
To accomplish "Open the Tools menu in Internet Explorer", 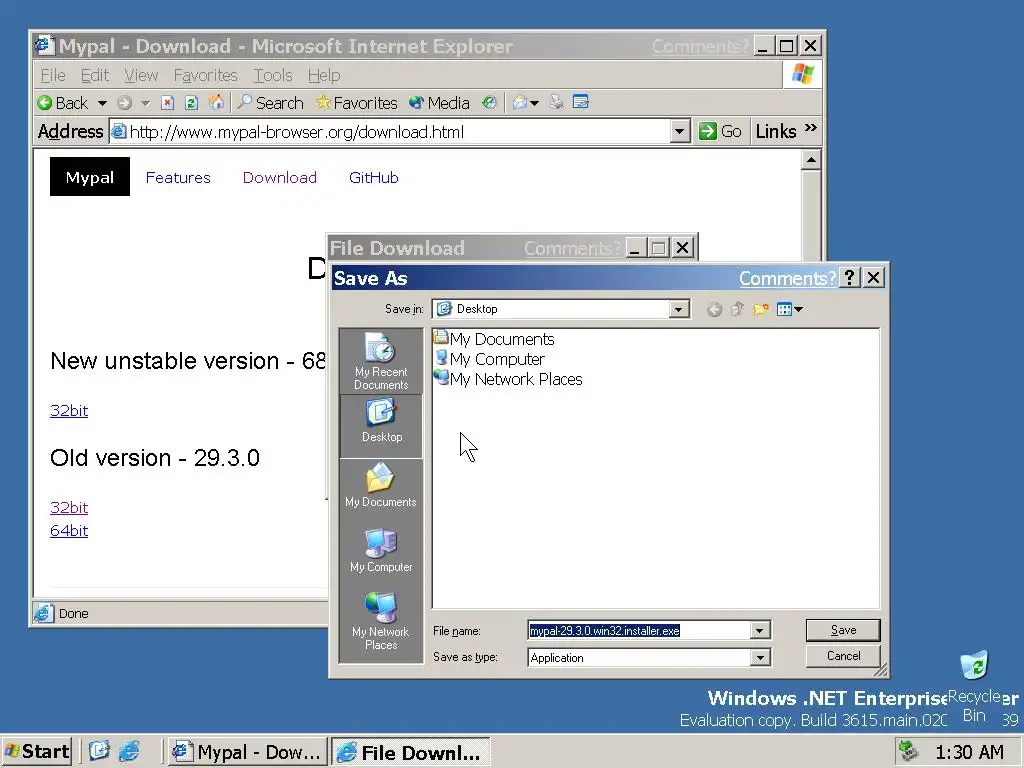I will tap(273, 76).
